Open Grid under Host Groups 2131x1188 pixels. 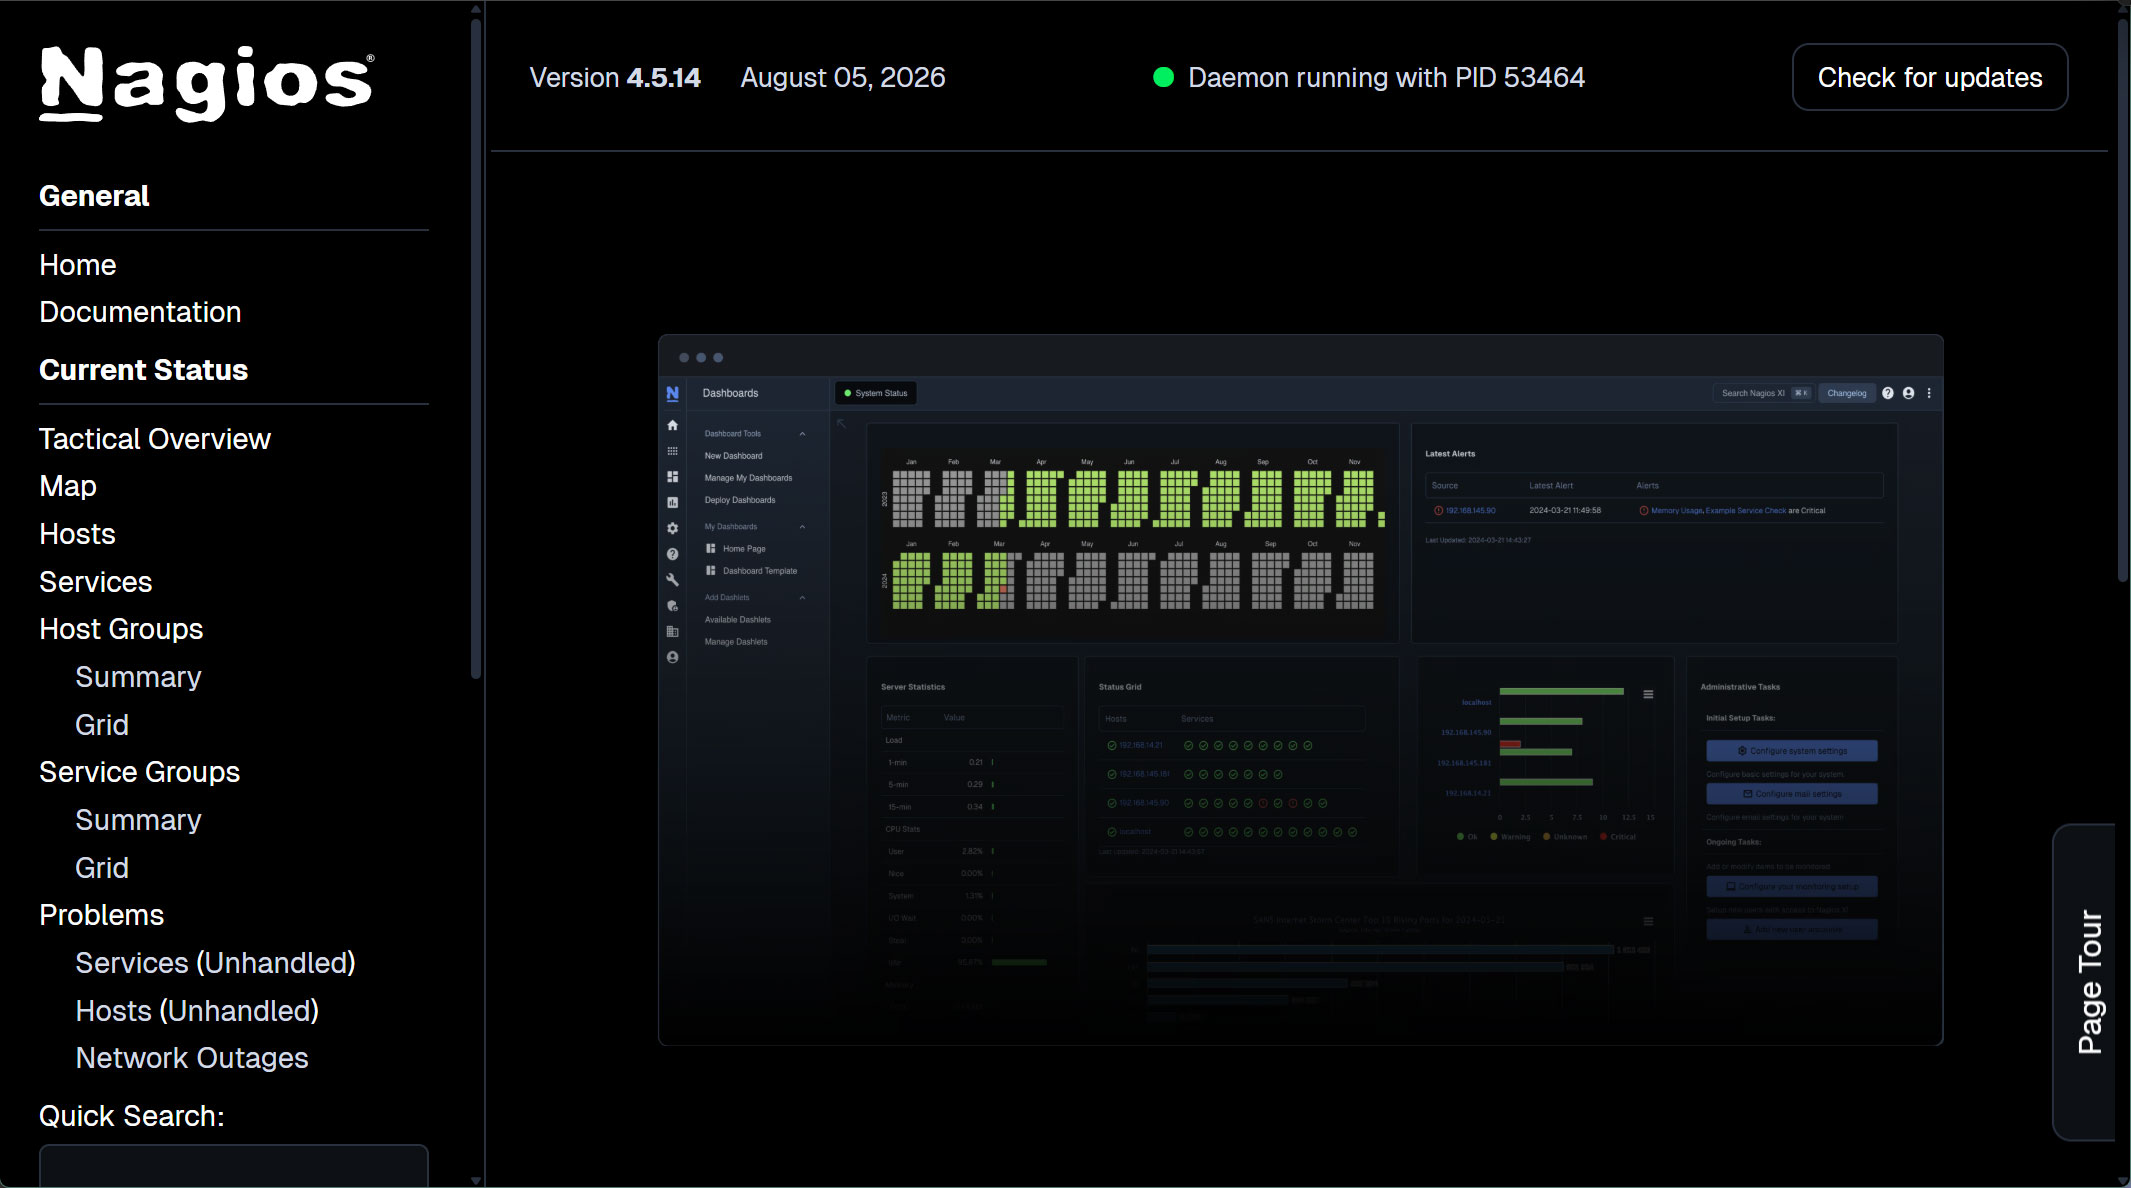[x=102, y=725]
